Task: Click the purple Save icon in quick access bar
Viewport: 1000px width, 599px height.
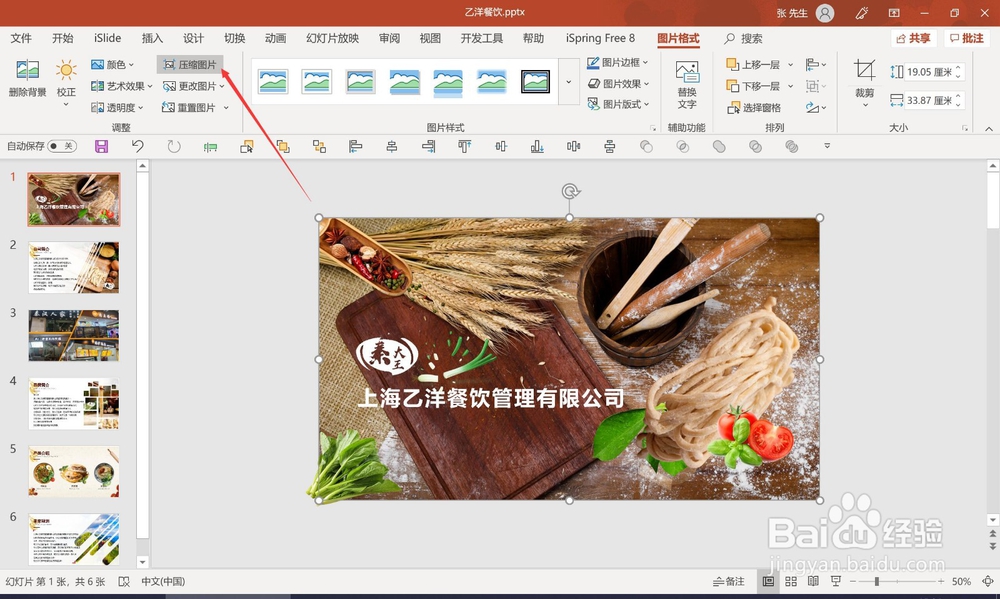Action: (101, 147)
